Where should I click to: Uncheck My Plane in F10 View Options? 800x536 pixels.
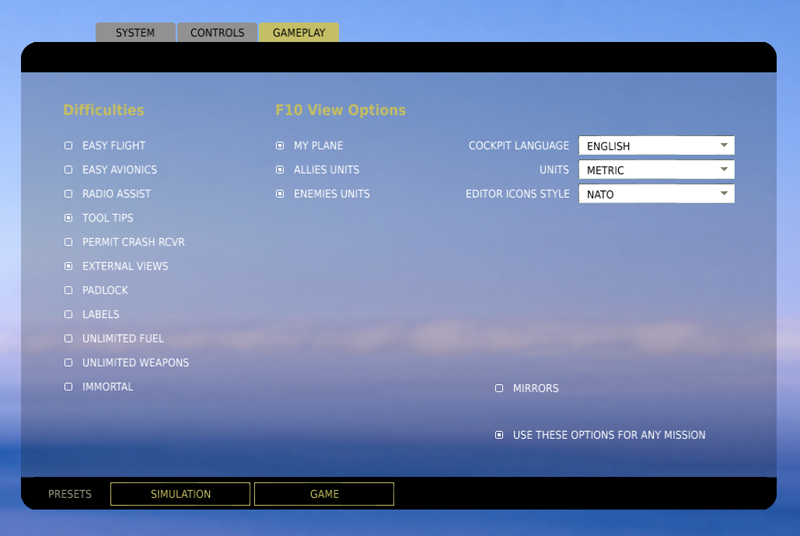[280, 146]
